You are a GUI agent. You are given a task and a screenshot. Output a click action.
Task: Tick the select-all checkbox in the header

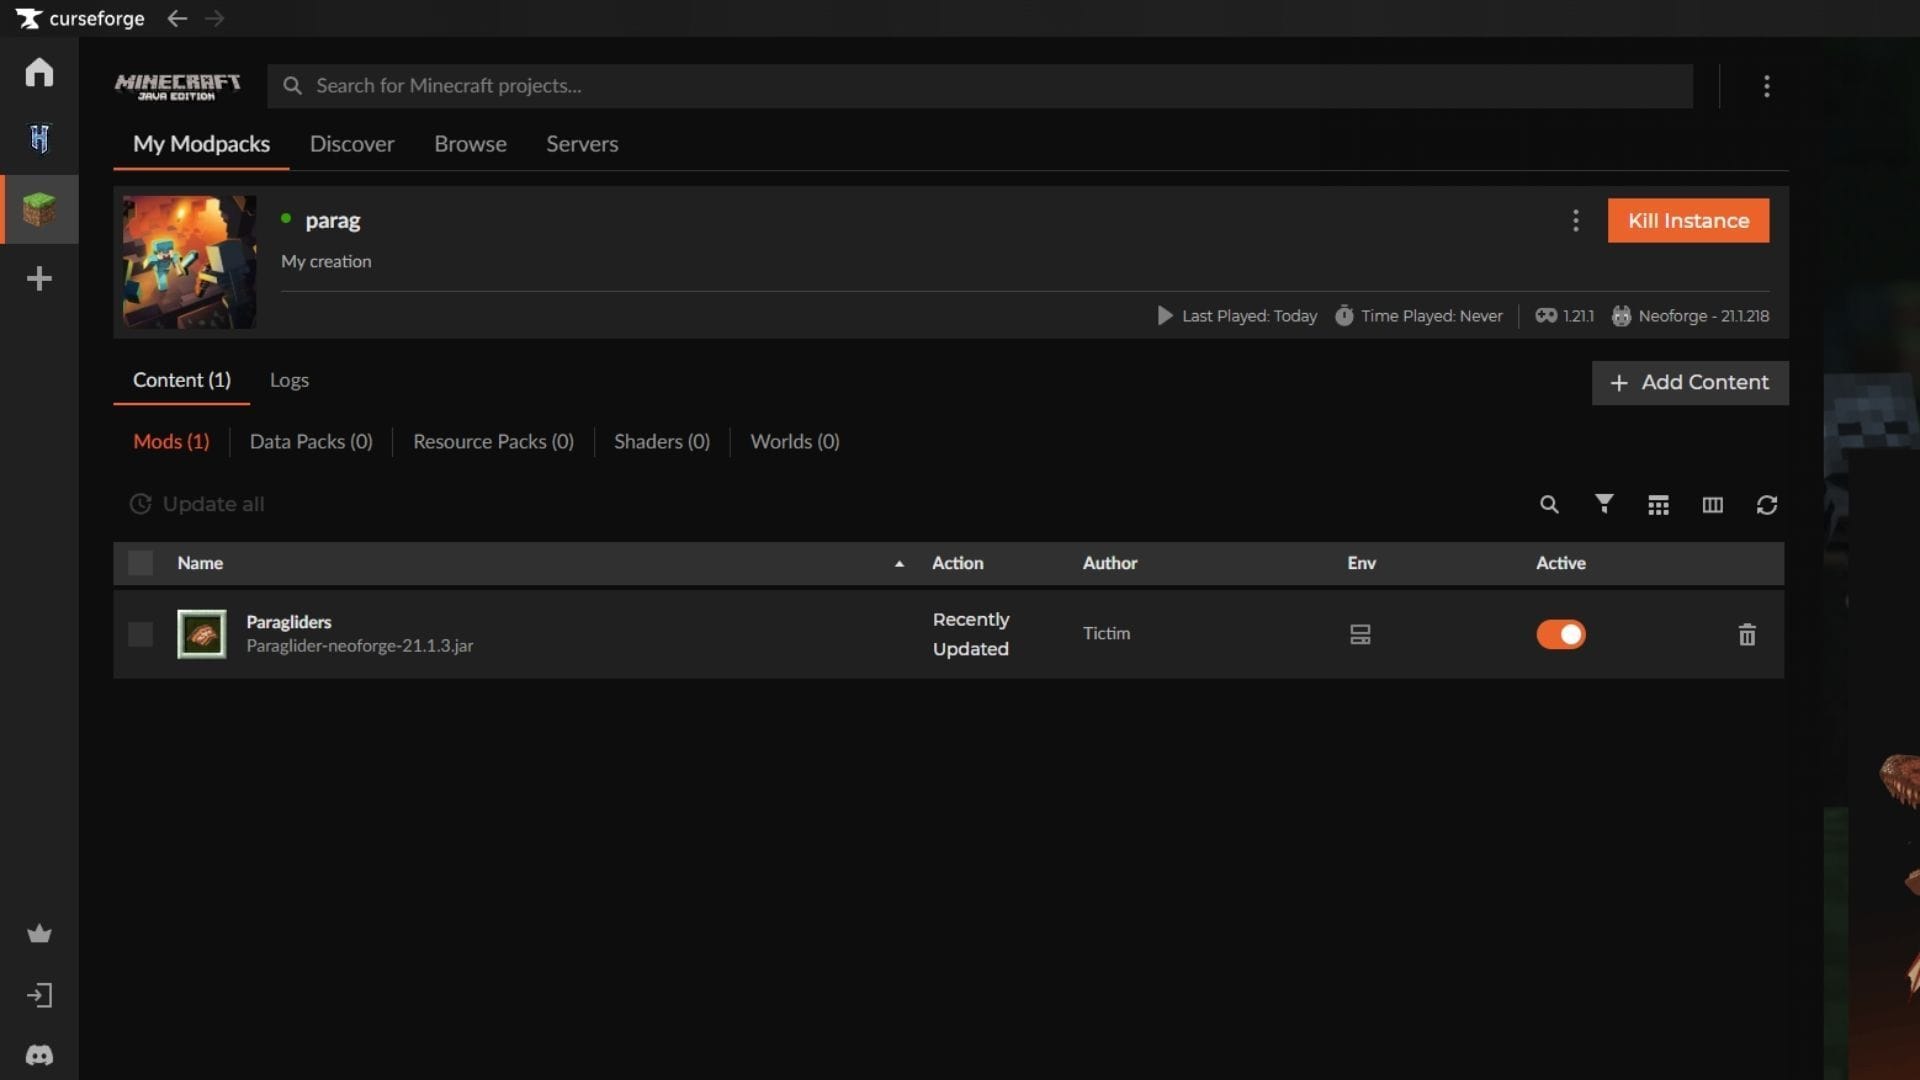coord(141,563)
